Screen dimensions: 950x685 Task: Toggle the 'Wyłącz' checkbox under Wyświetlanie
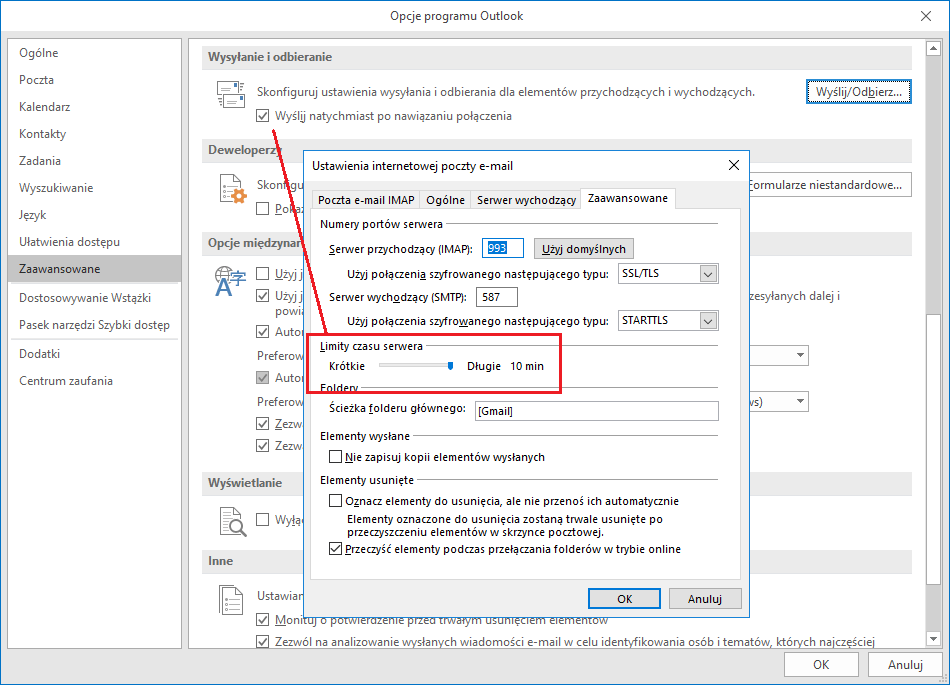click(262, 520)
